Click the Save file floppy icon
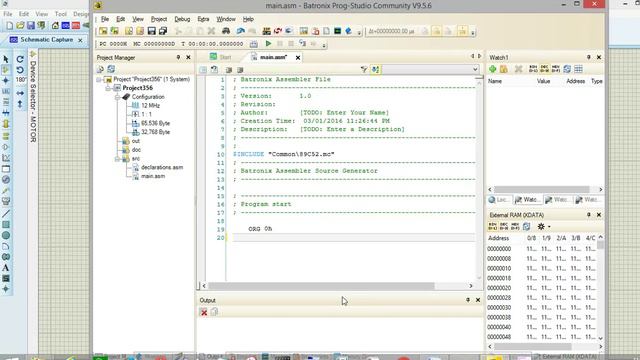 (151, 31)
